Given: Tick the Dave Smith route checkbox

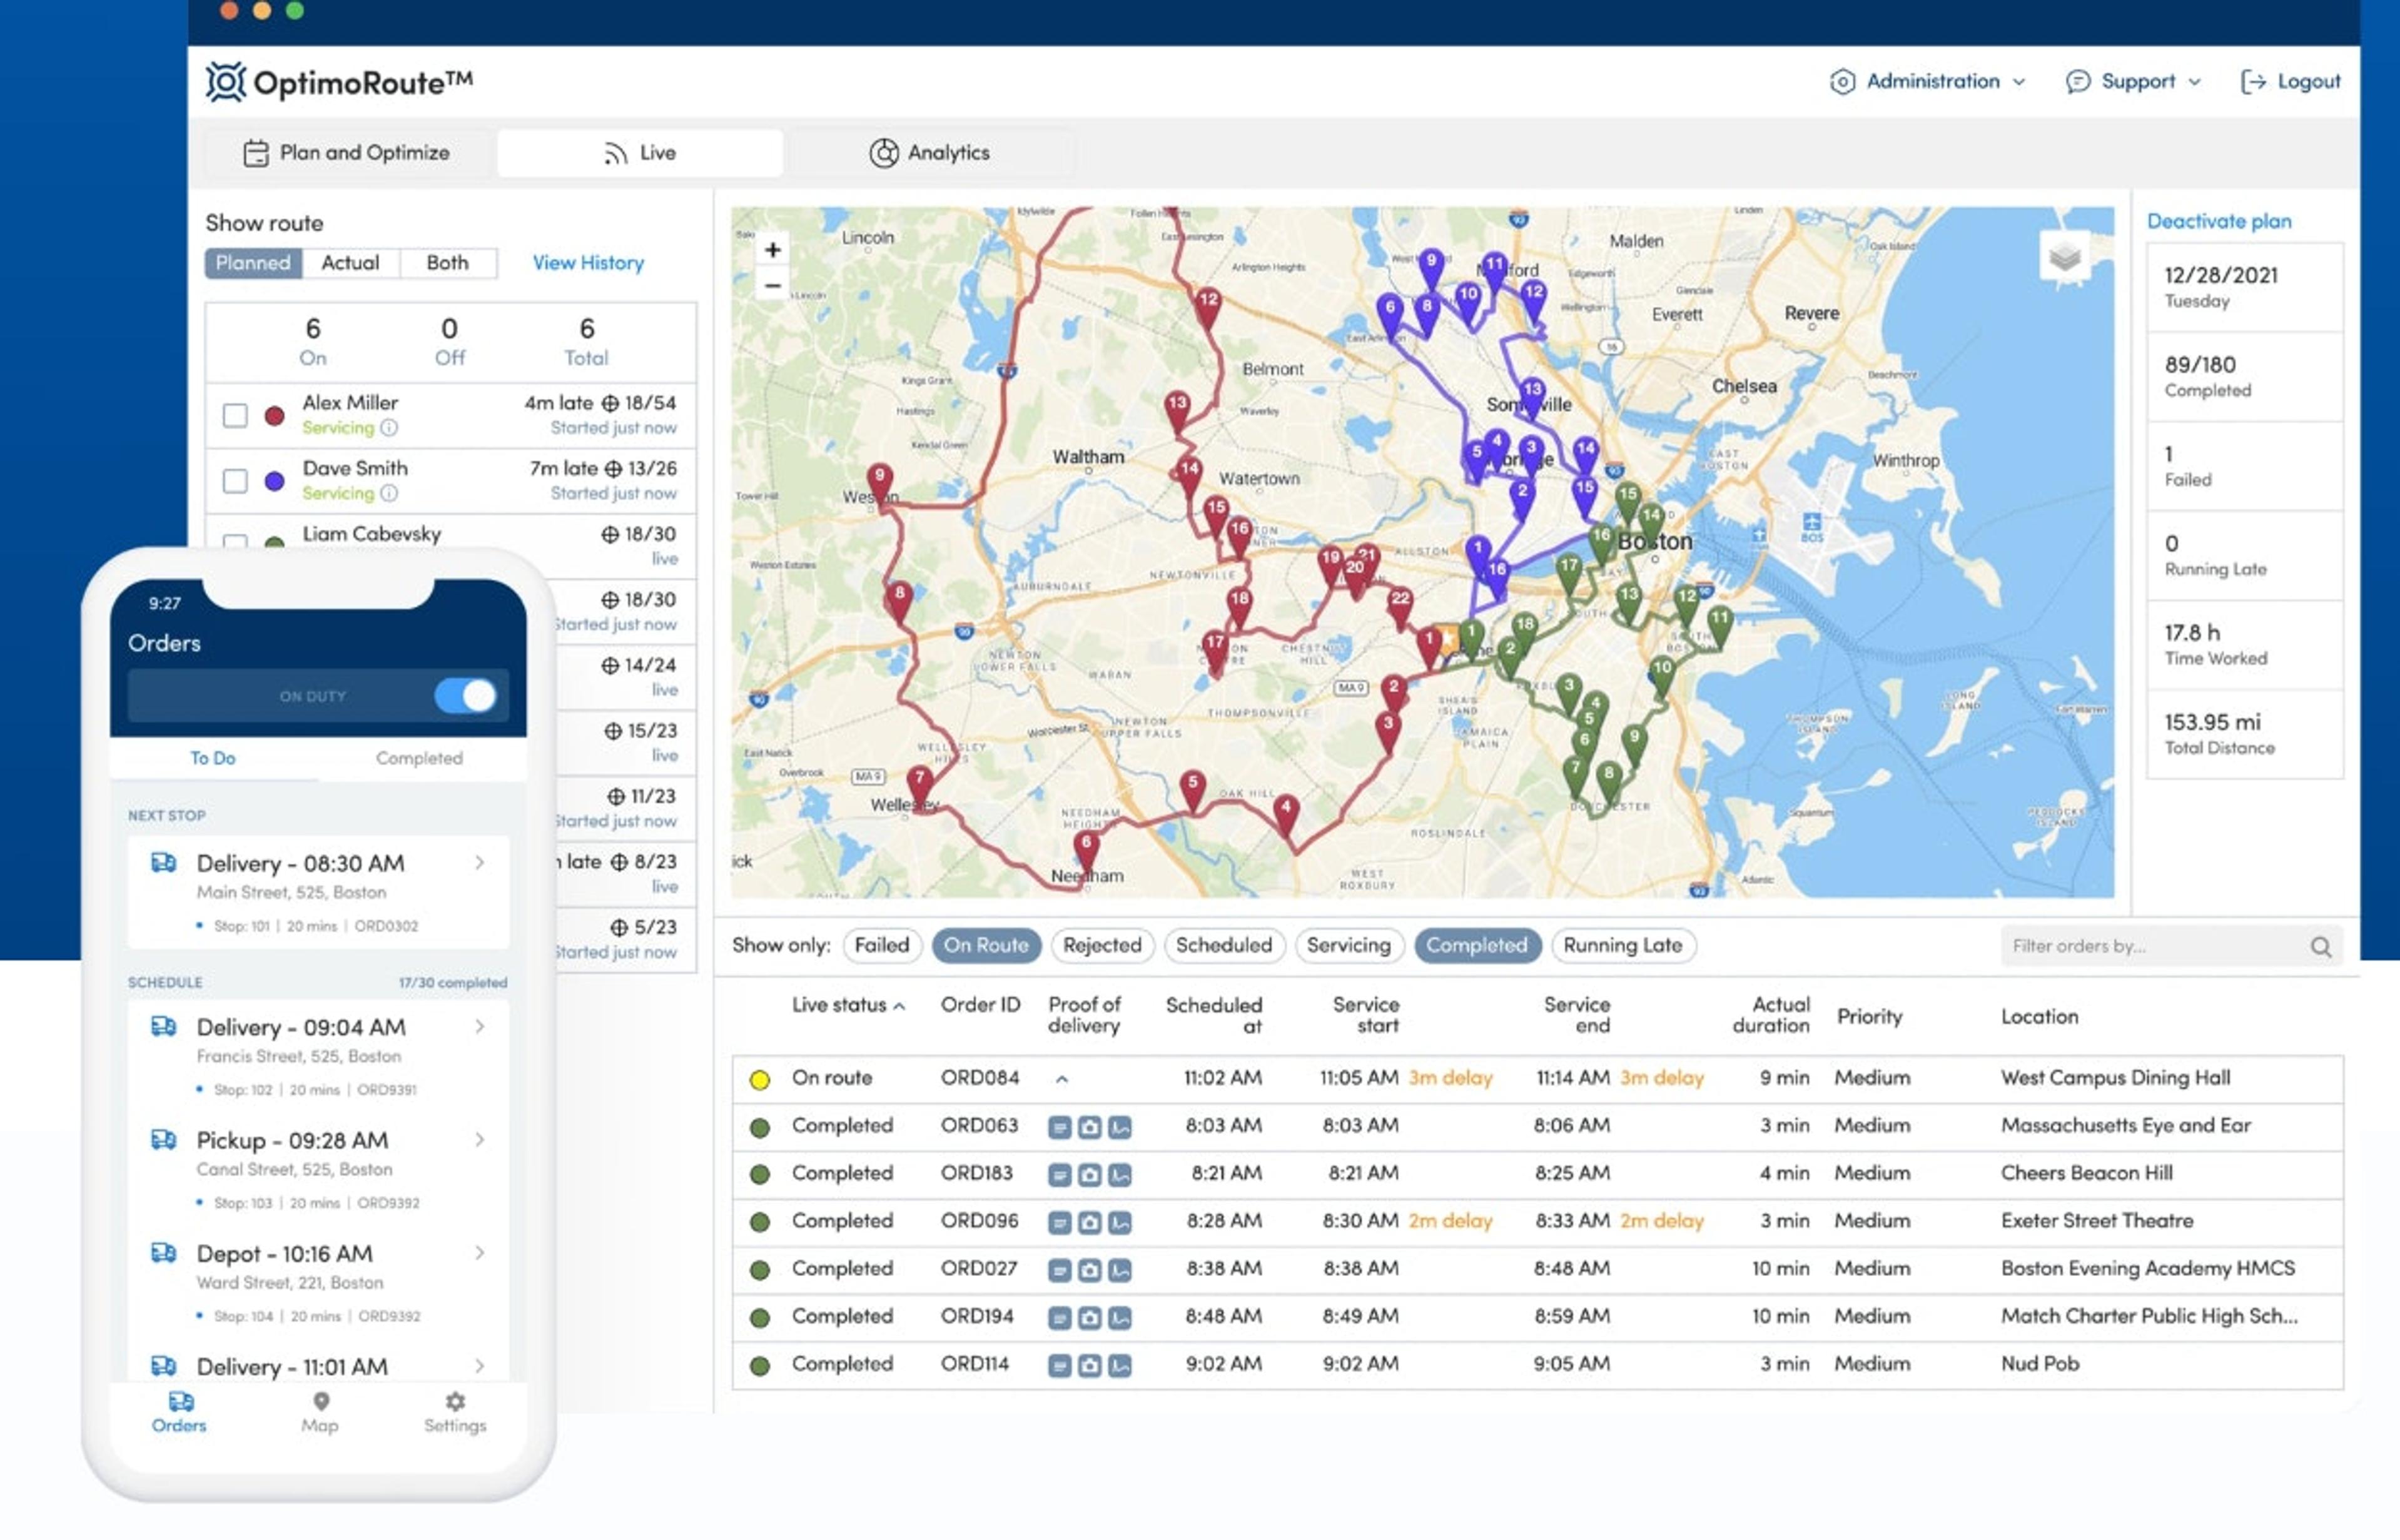Looking at the screenshot, I should [x=235, y=481].
